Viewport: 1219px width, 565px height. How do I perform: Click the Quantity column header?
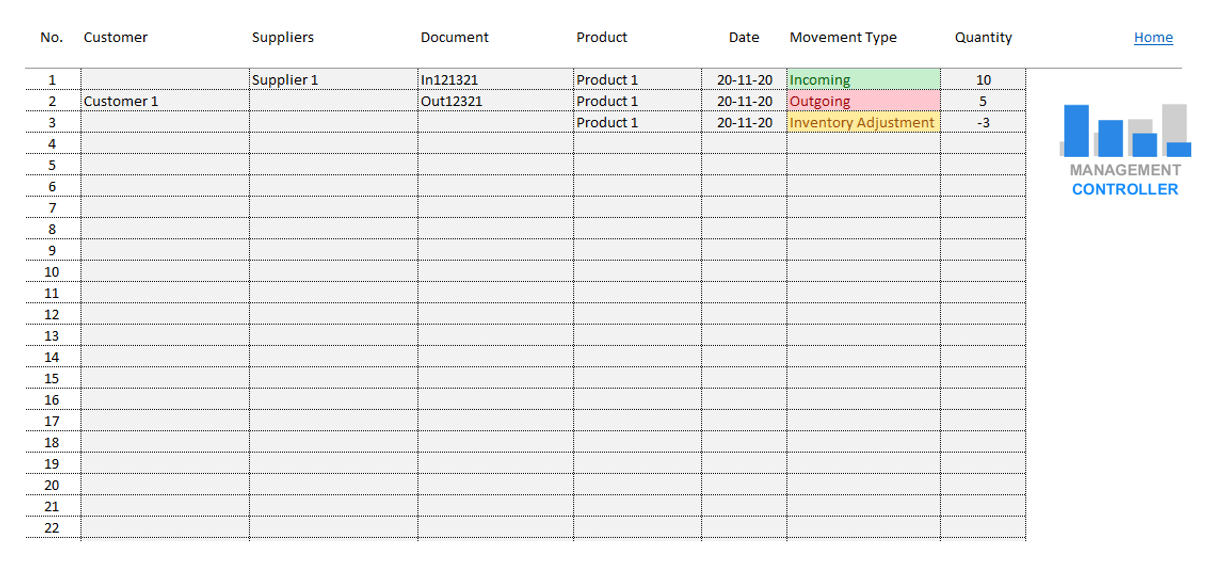983,38
